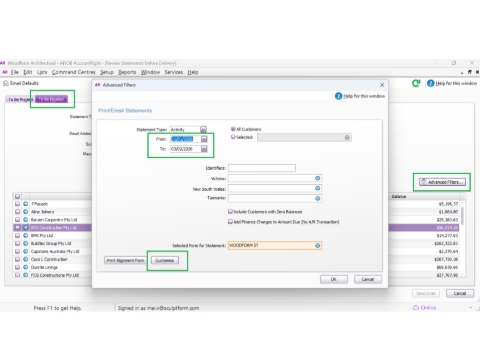The width and height of the screenshot is (480, 360).
Task: Toggle the select-all checkbox in list header
Action: pos(17,196)
